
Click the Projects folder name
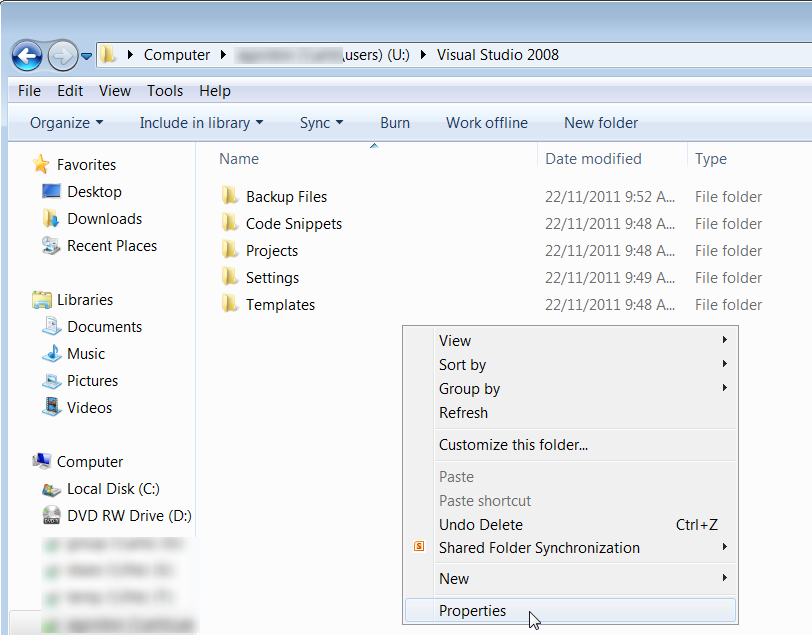tap(272, 251)
